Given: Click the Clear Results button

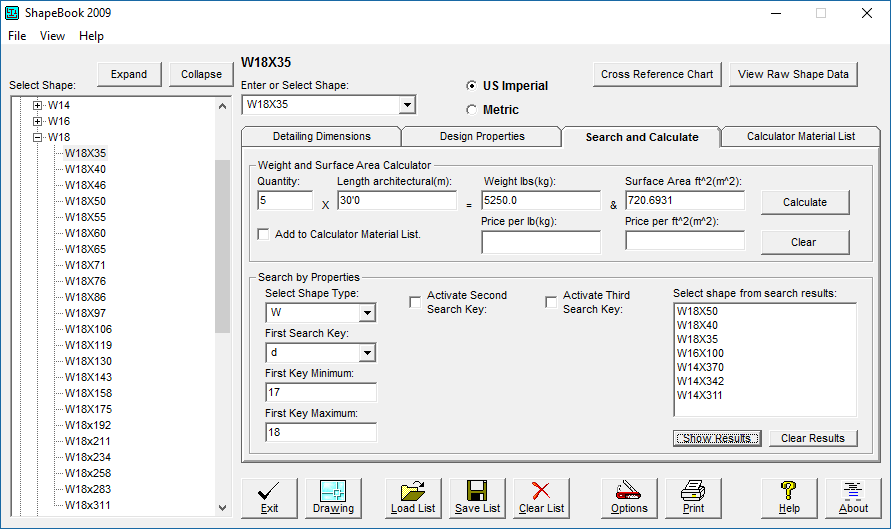Looking at the screenshot, I should 813,438.
